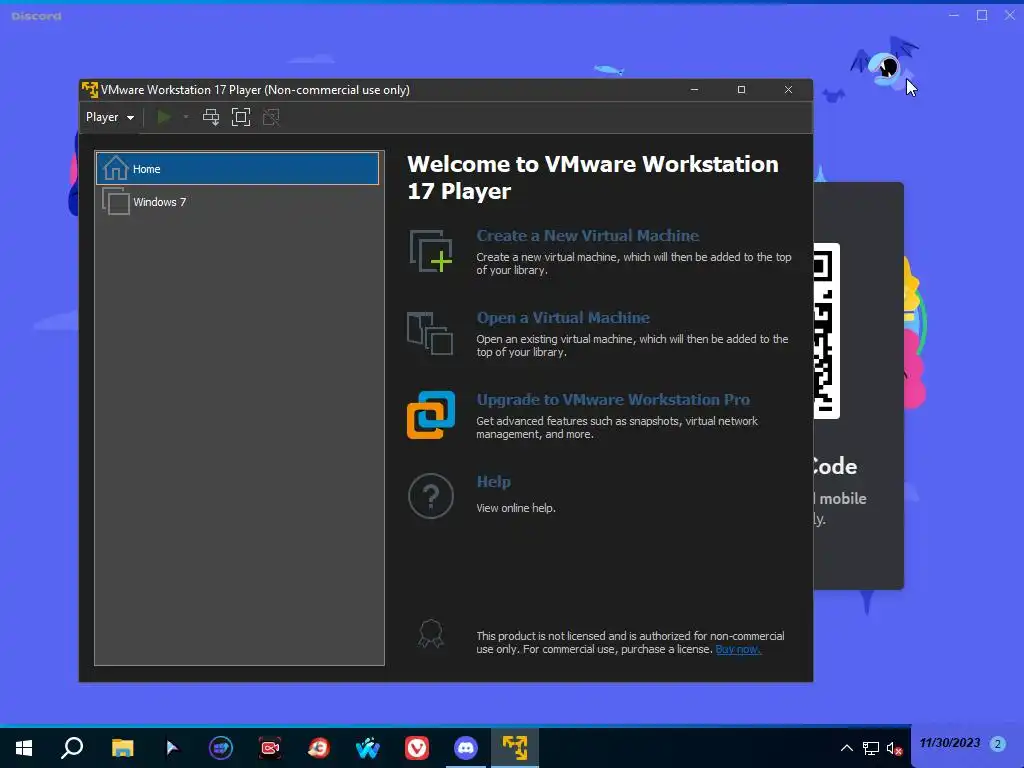The image size is (1024, 768).
Task: Click the Buy now link
Action: pos(738,649)
